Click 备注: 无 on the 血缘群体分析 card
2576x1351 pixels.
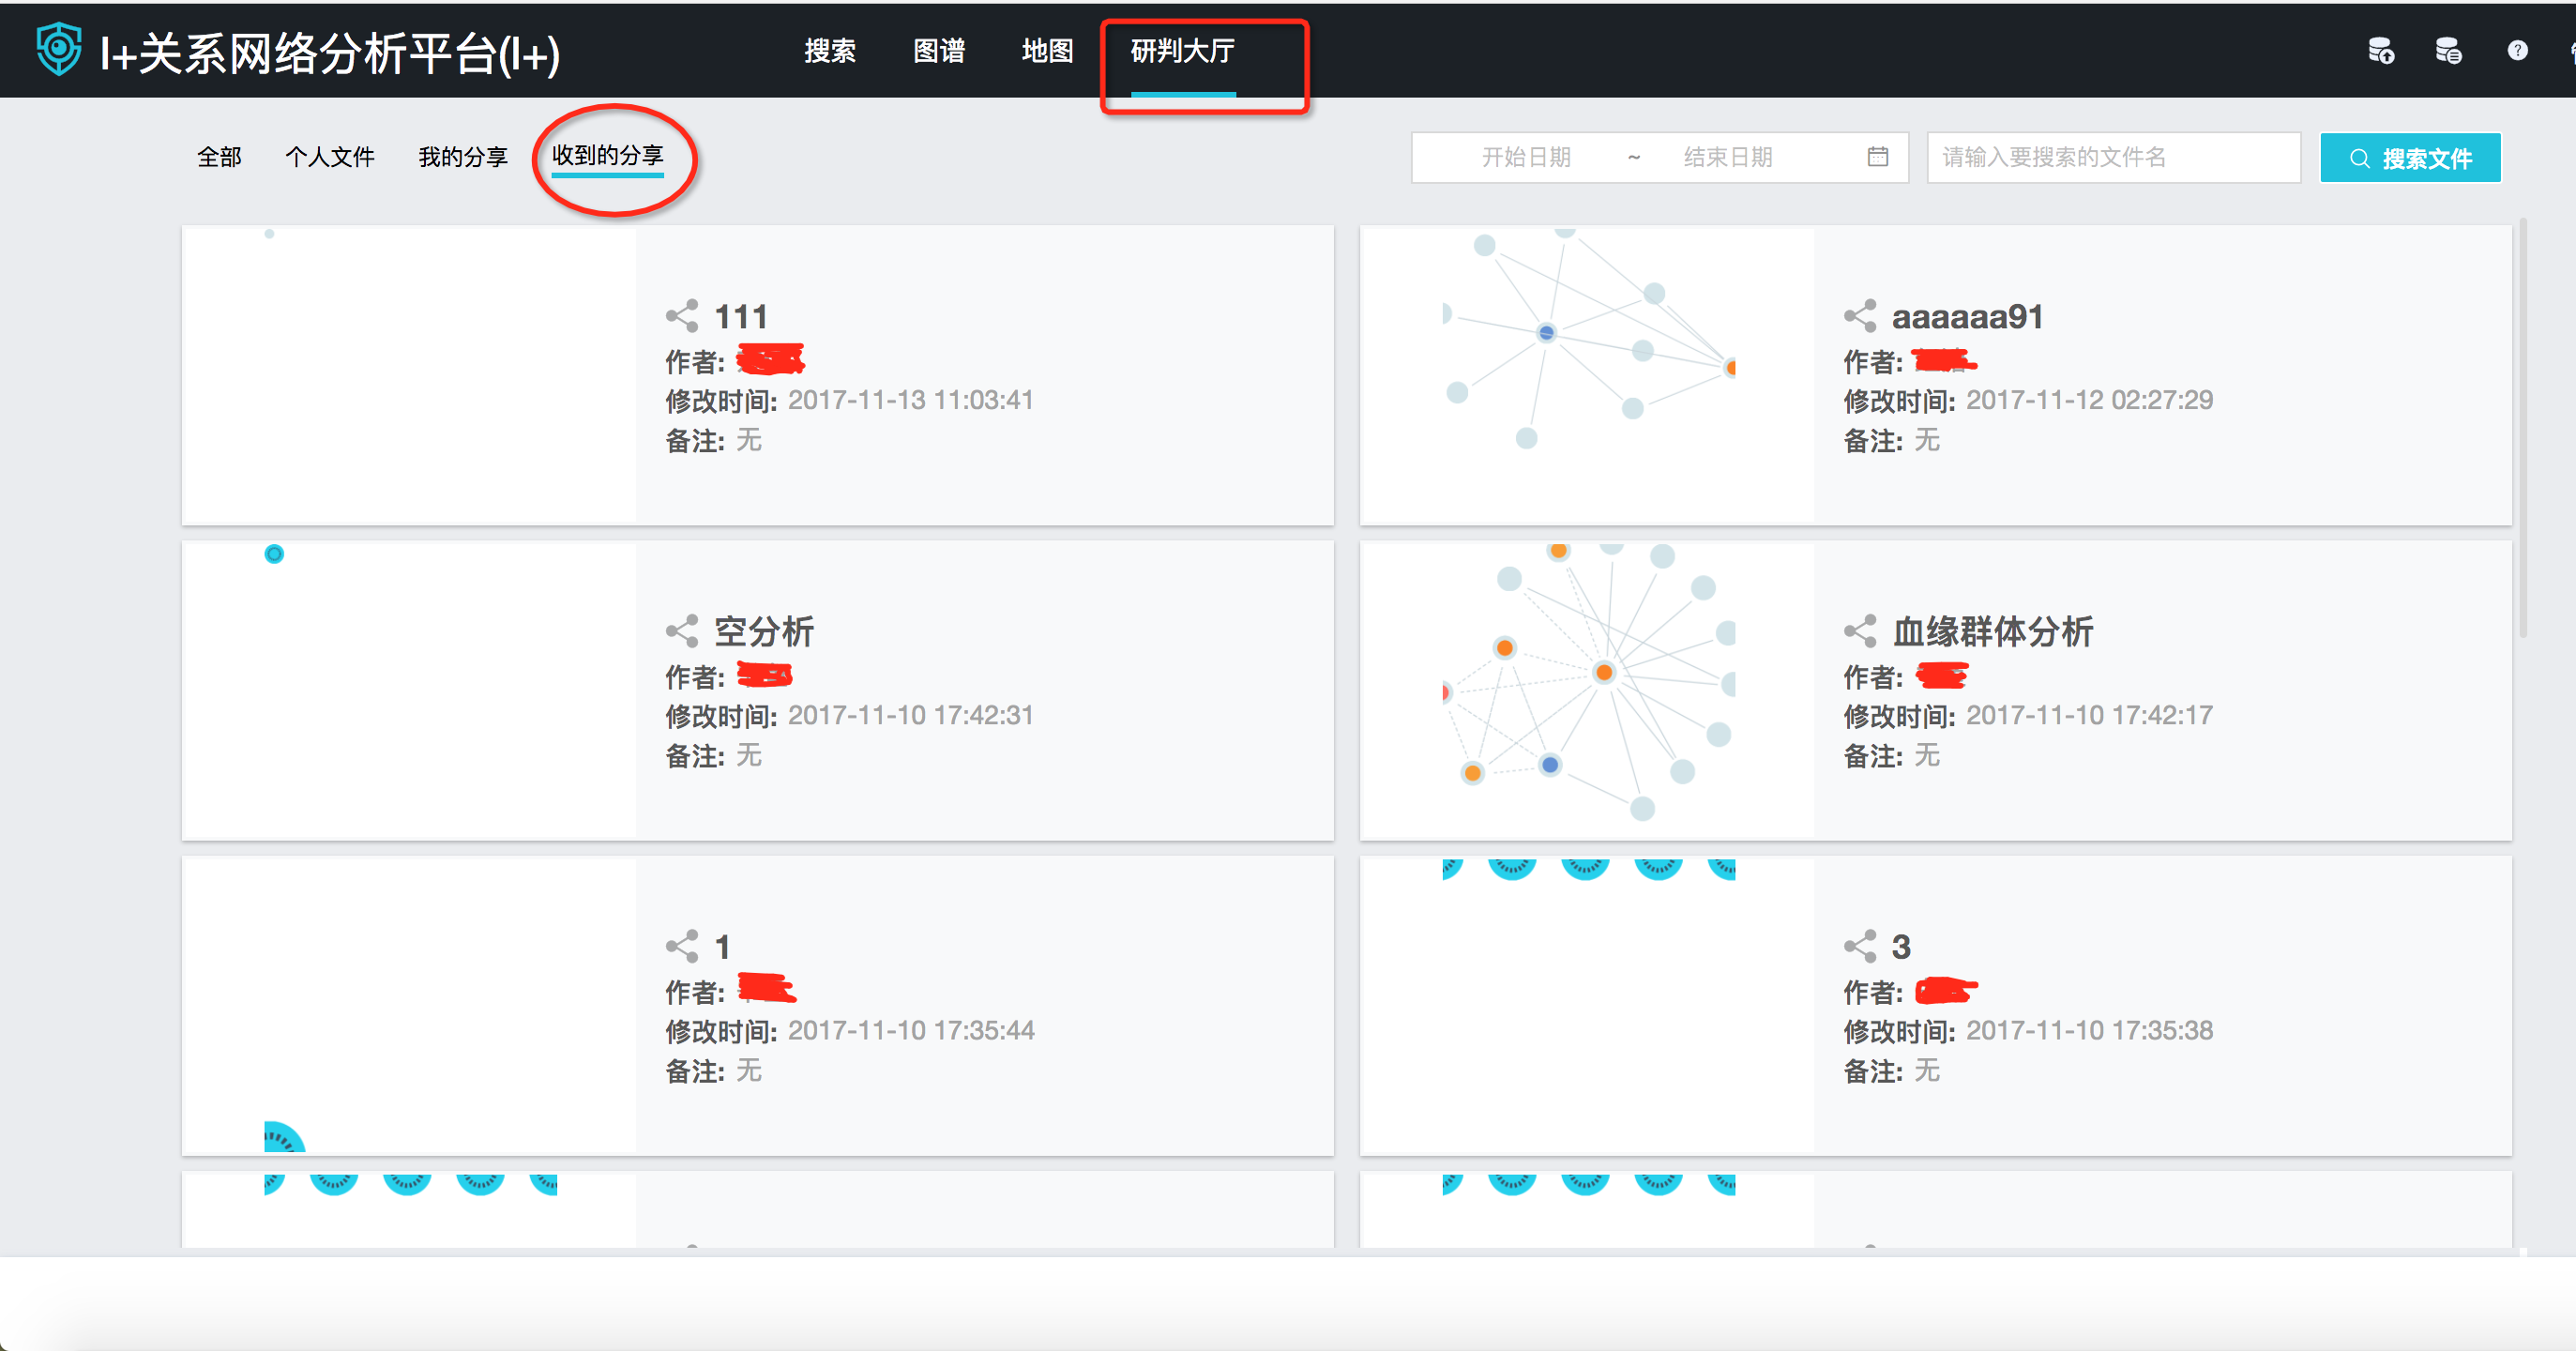(x=1892, y=755)
